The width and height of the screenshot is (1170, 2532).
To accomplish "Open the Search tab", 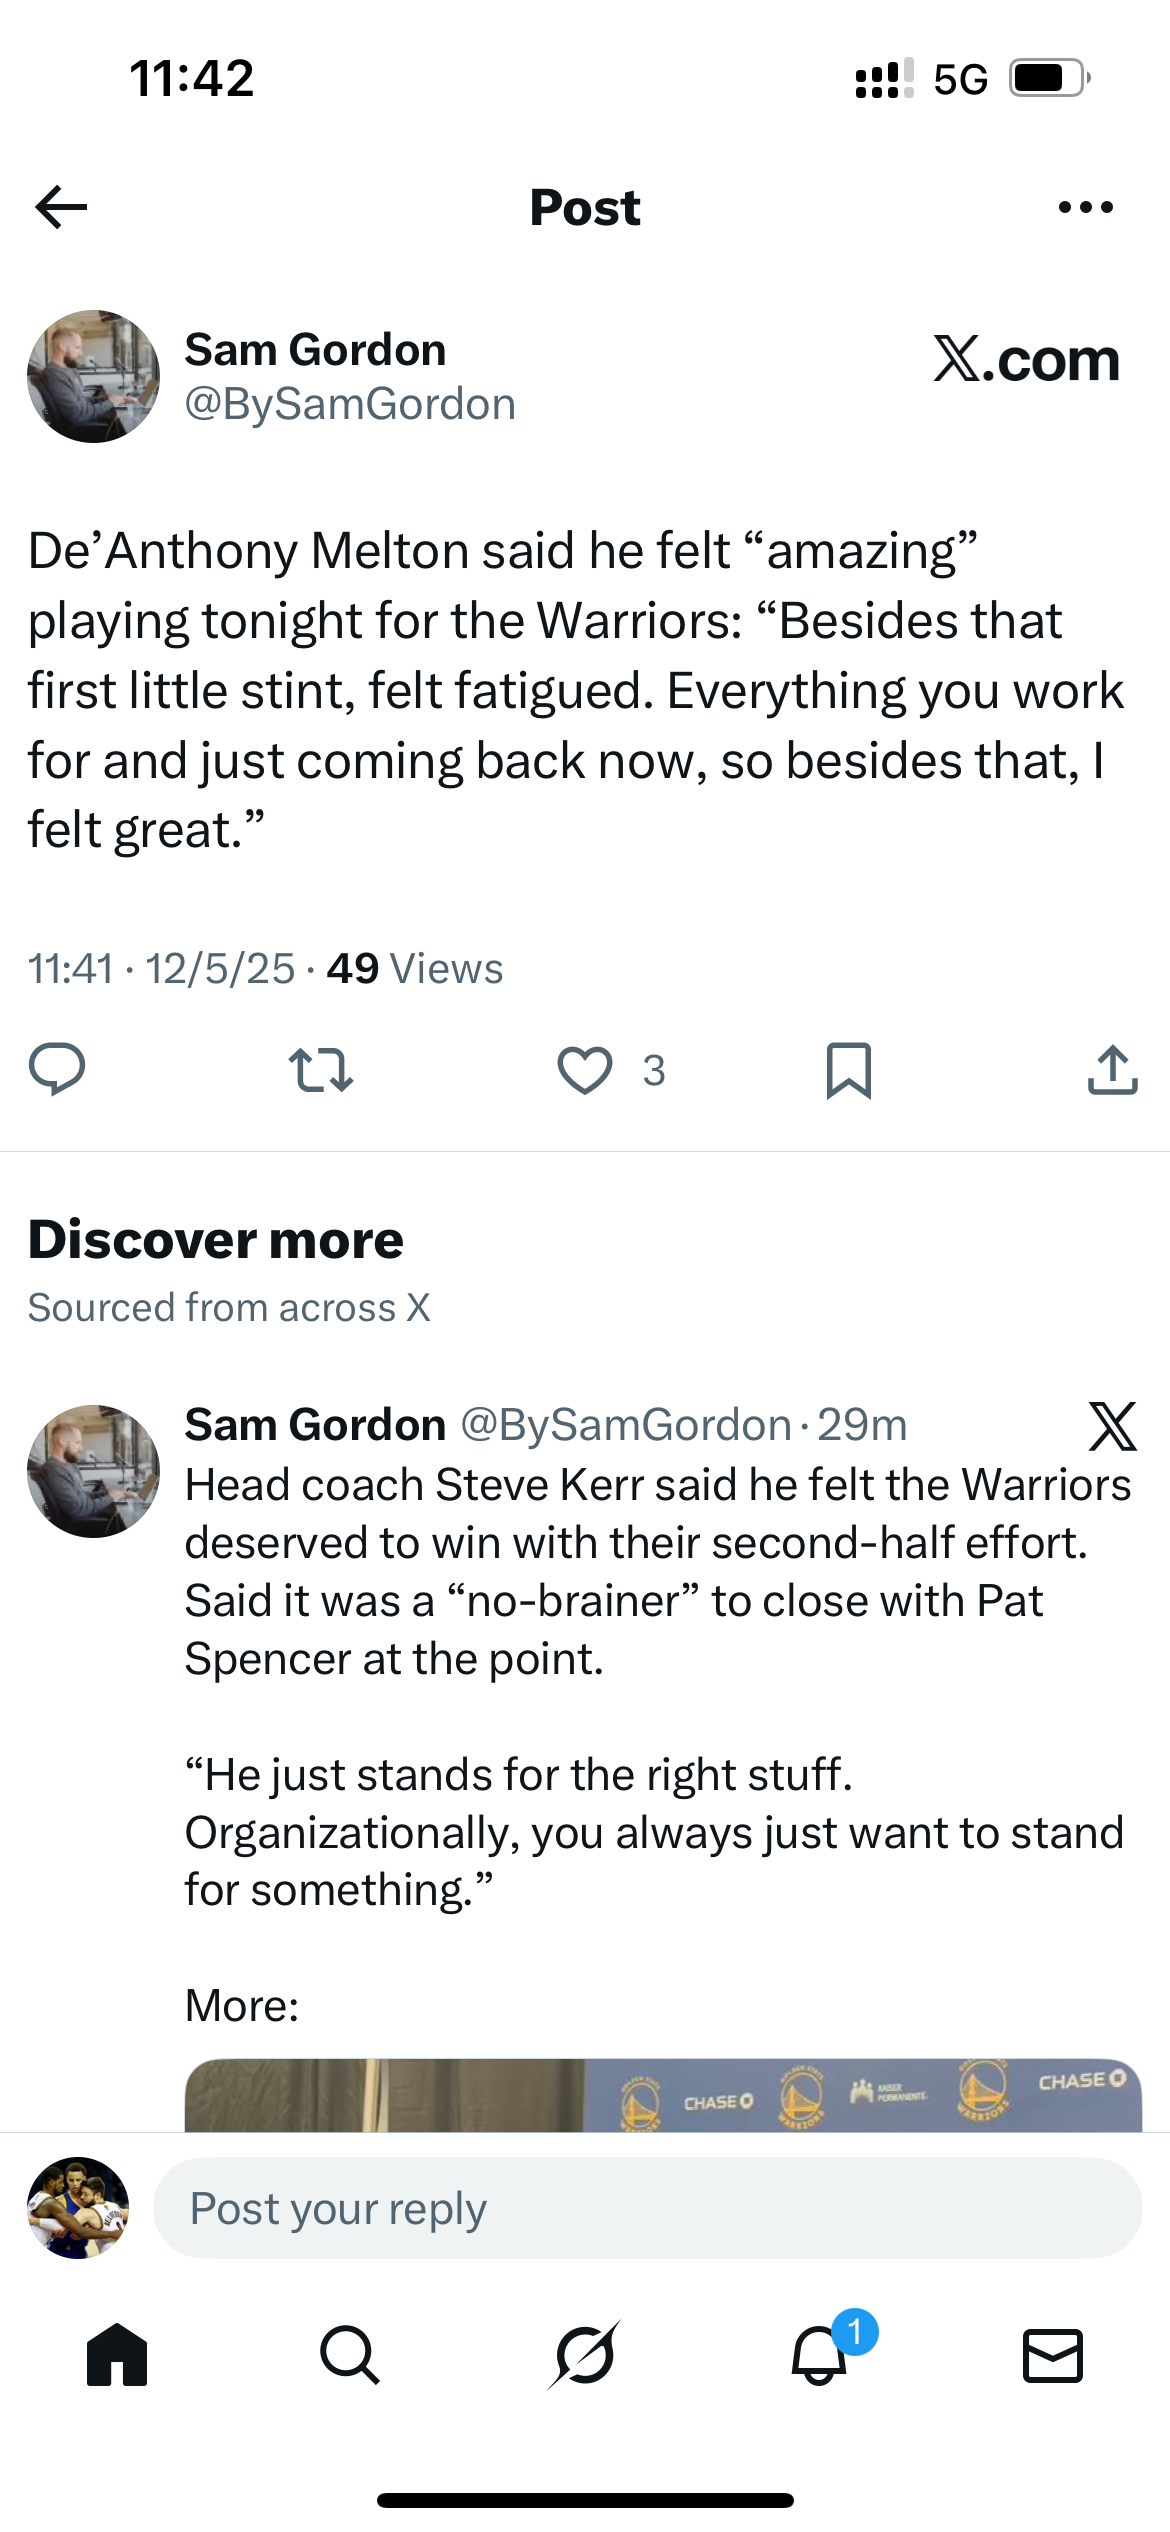I will click(350, 2354).
